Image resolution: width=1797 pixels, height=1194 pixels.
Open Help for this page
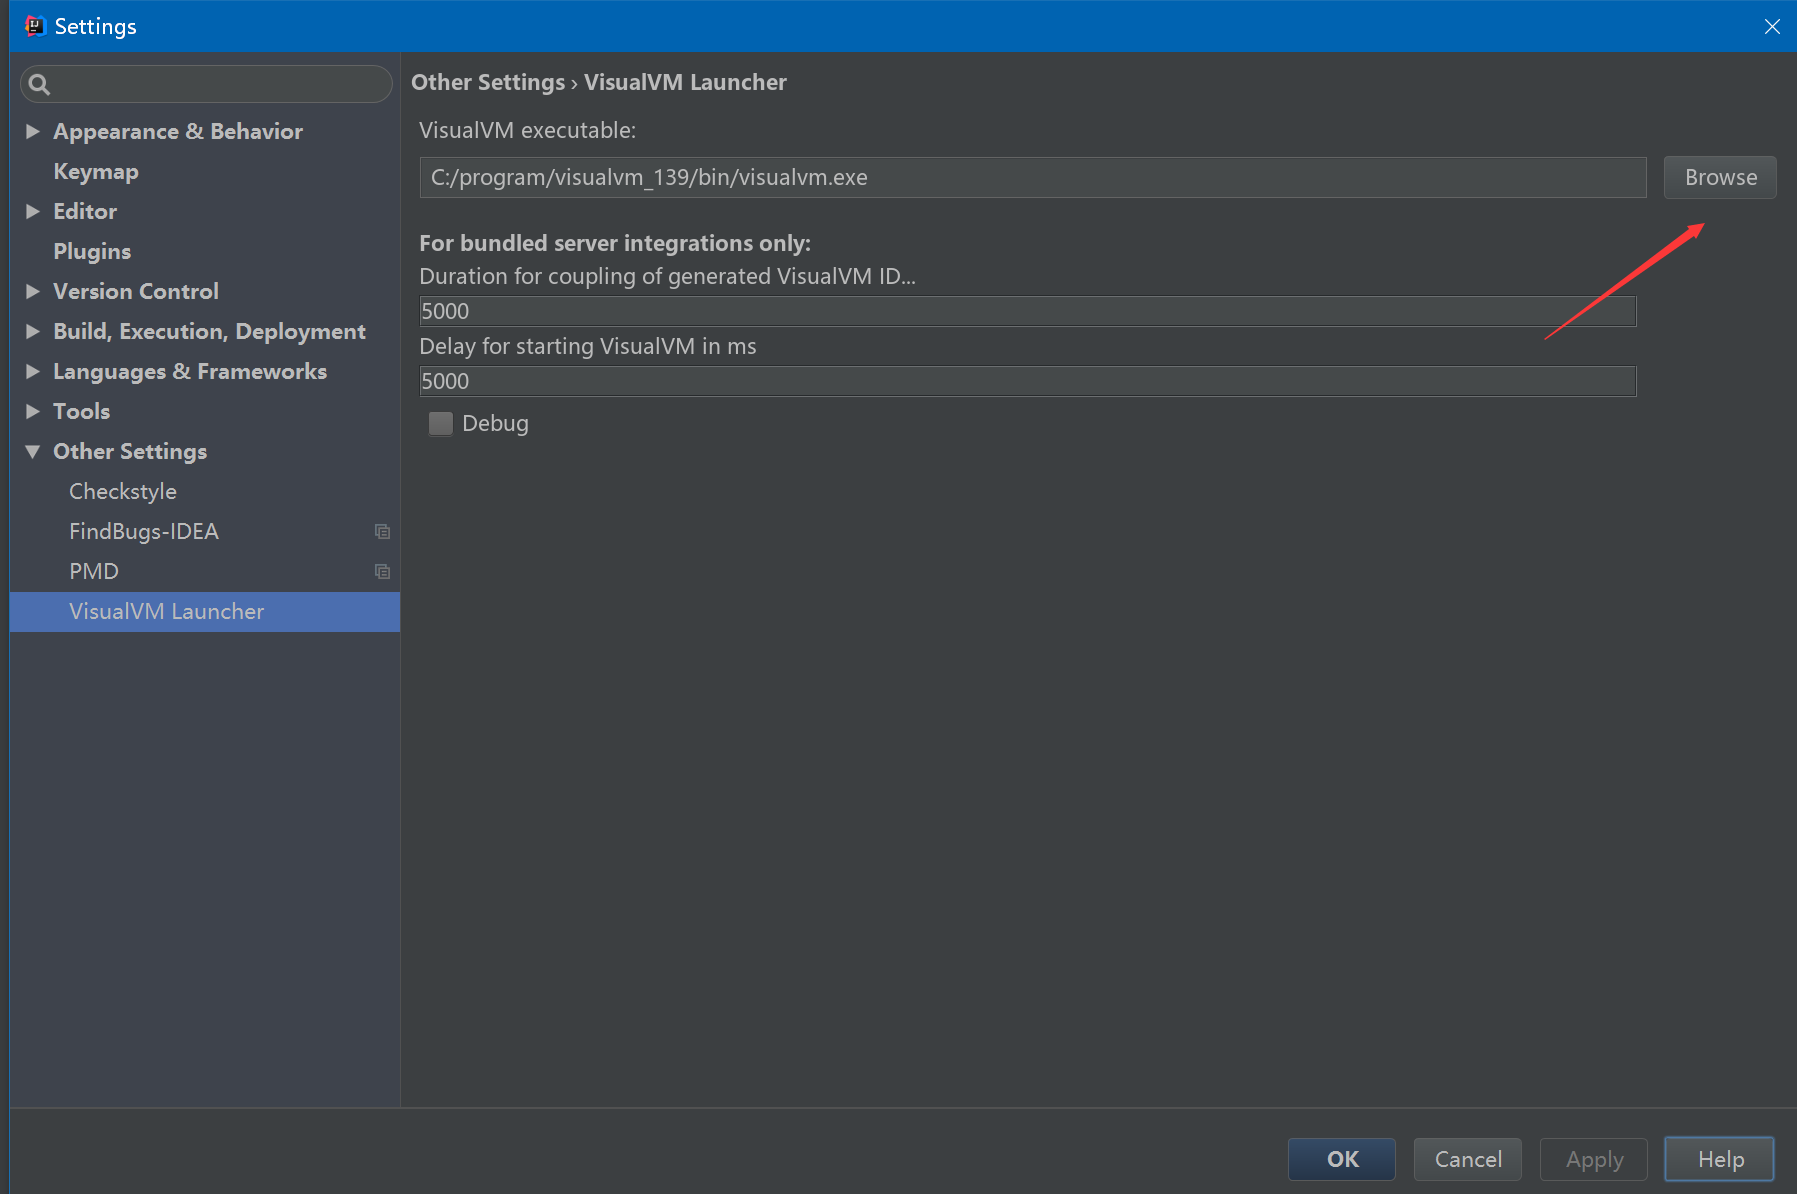click(x=1720, y=1159)
